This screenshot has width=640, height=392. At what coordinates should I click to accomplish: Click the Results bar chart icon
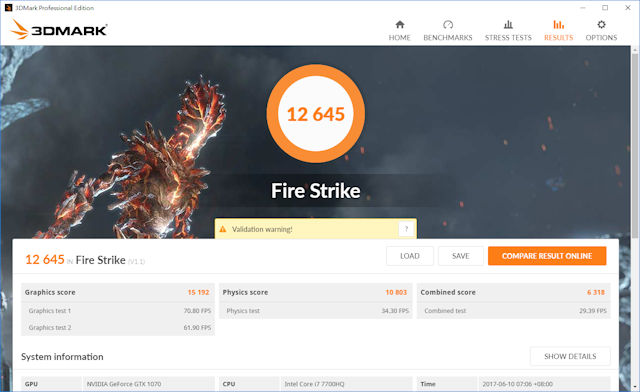558,24
